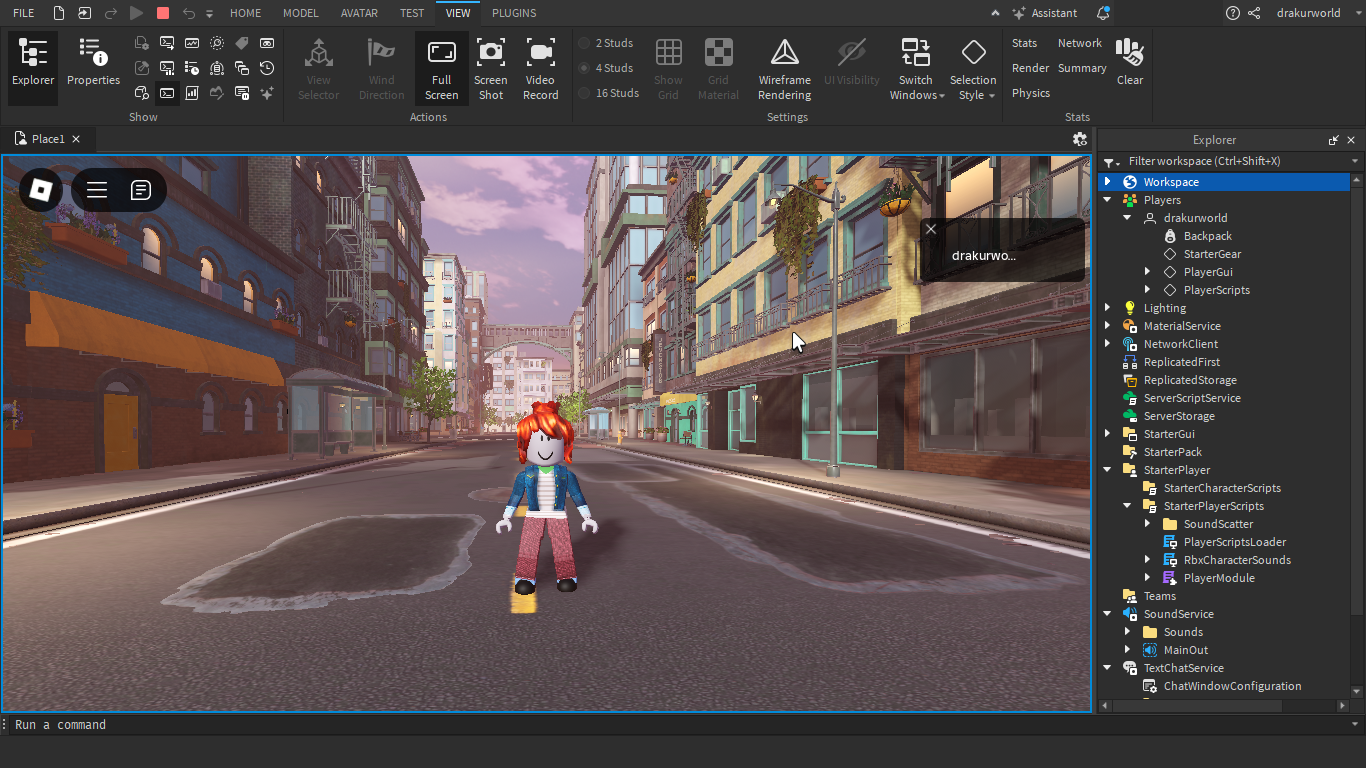The width and height of the screenshot is (1366, 768).
Task: Switch to the PLUGINS ribbon tab
Action: click(514, 13)
